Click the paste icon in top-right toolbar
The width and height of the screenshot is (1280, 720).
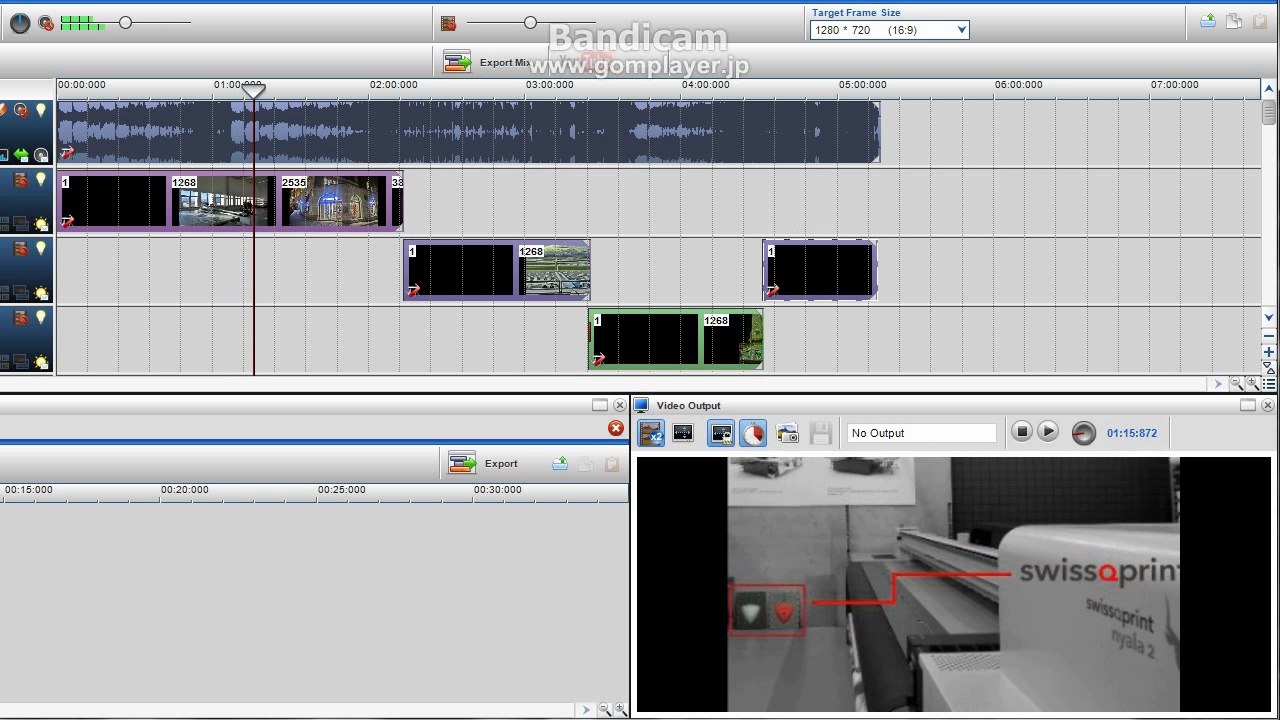pos(1260,21)
